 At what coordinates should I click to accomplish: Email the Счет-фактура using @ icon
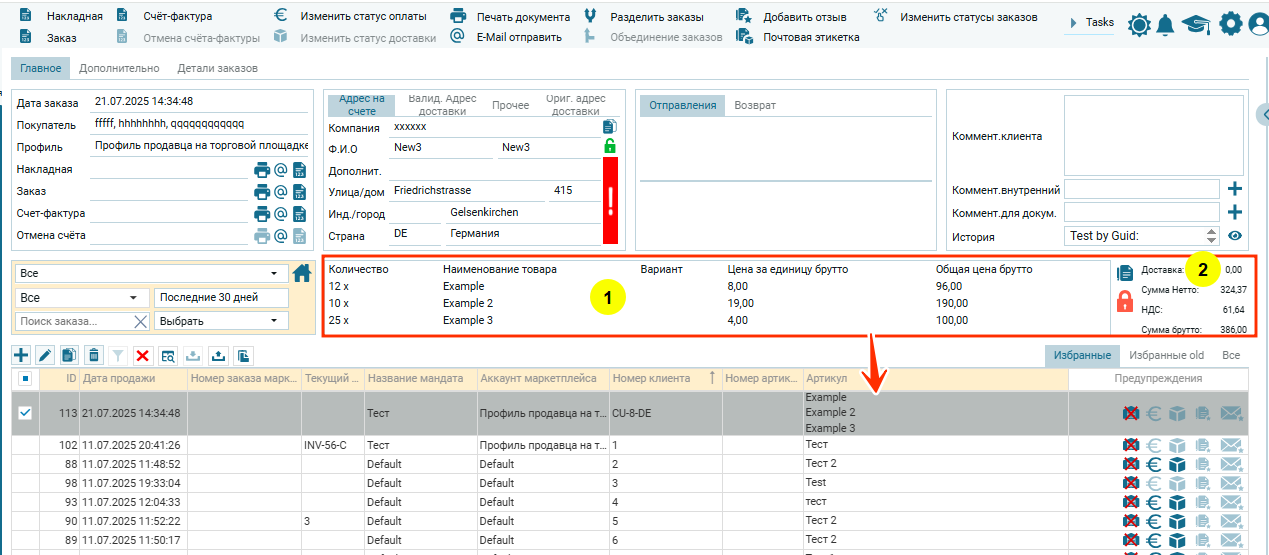click(281, 214)
